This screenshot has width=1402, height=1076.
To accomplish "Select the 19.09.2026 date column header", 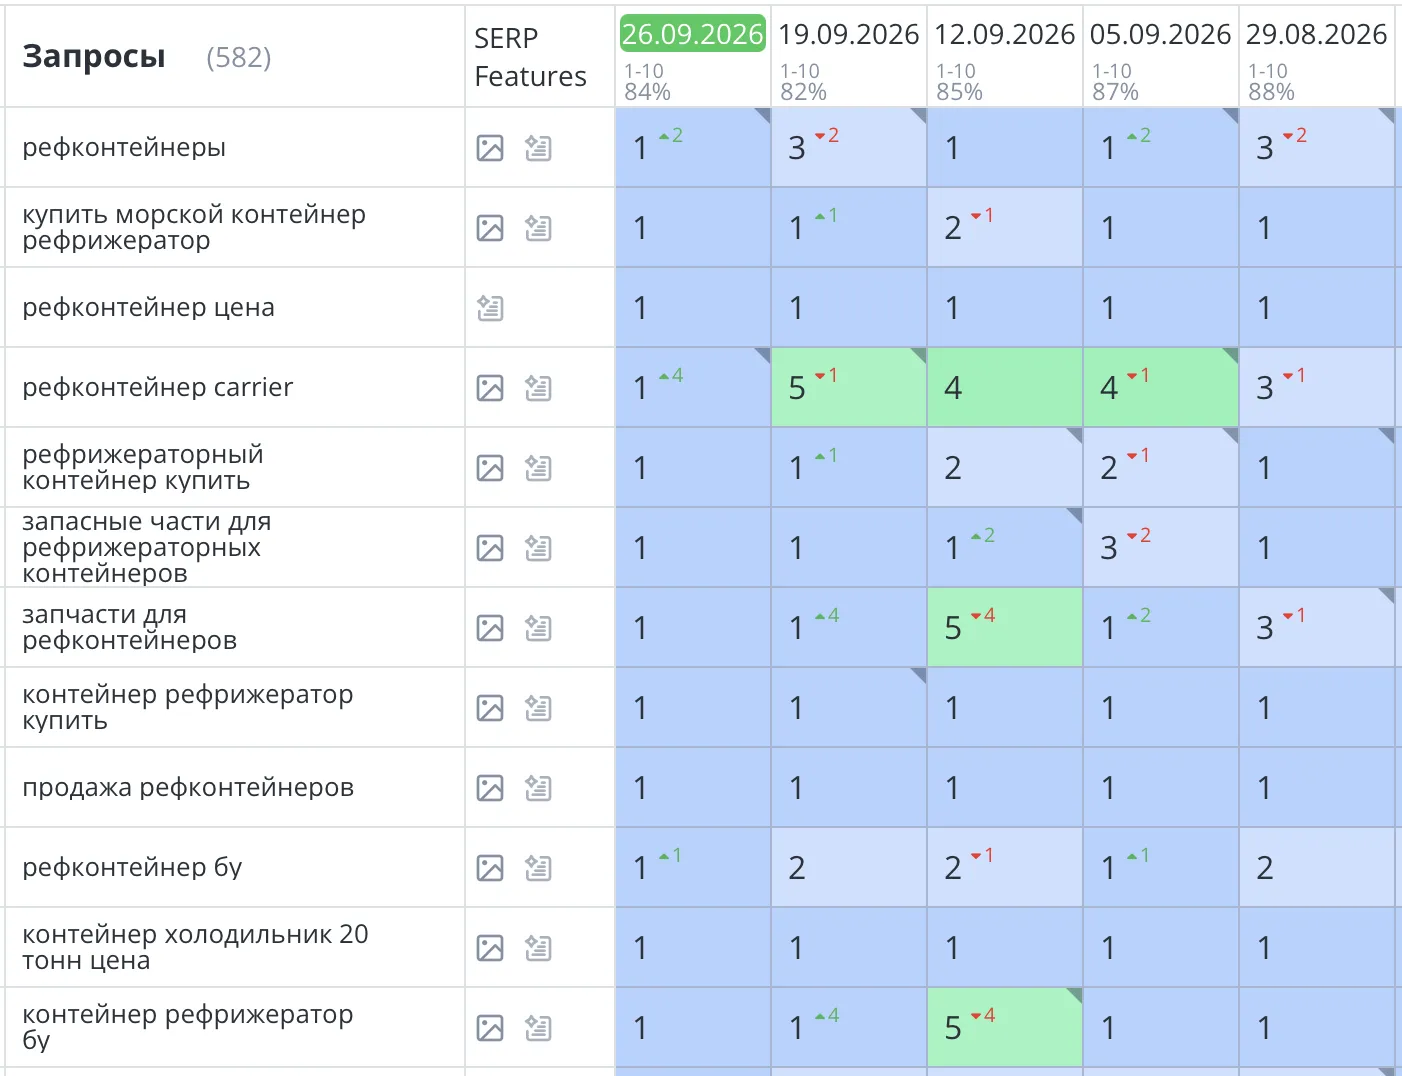I will pos(848,34).
